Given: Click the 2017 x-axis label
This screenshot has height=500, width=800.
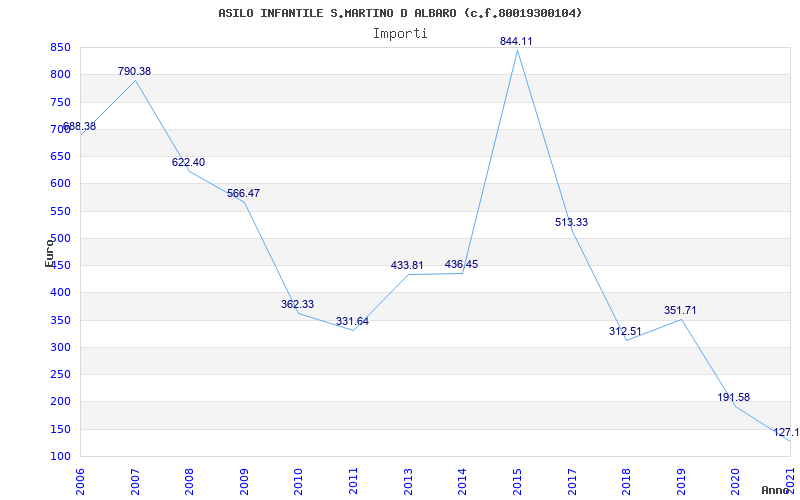Looking at the screenshot, I should tap(572, 481).
